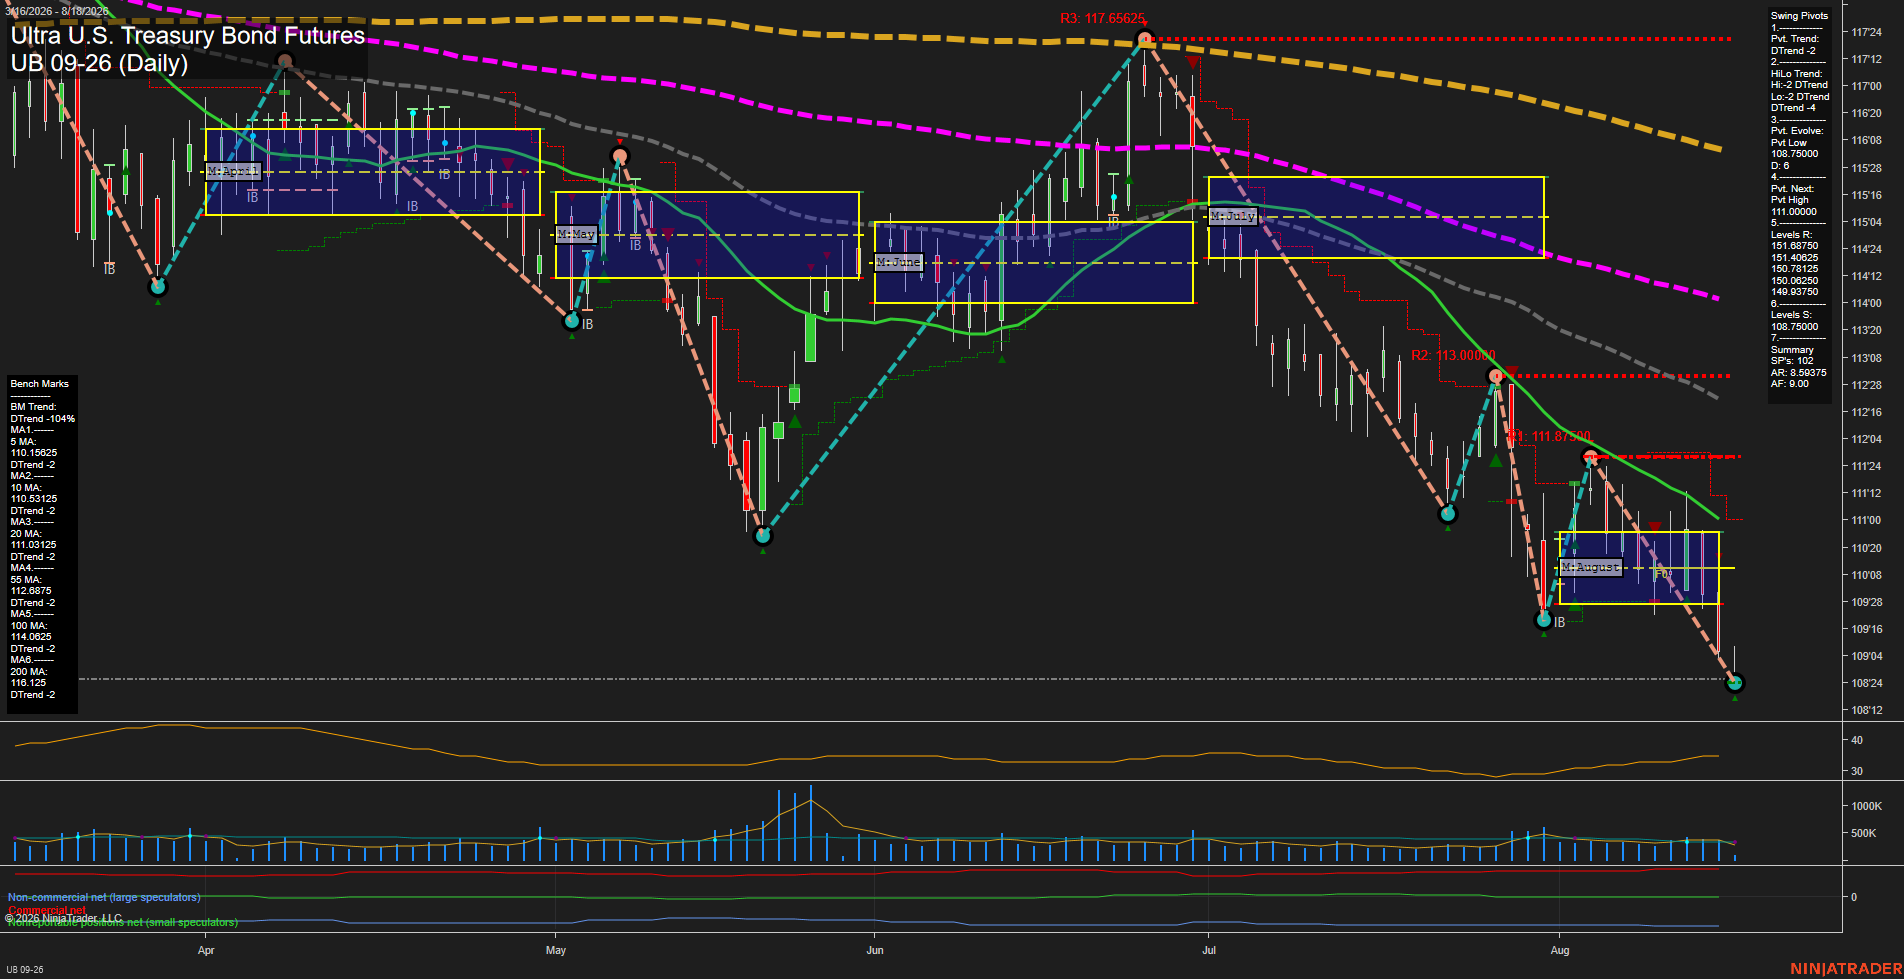1904x979 pixels.
Task: Jump to the Apr marker on time axis
Action: [x=206, y=950]
